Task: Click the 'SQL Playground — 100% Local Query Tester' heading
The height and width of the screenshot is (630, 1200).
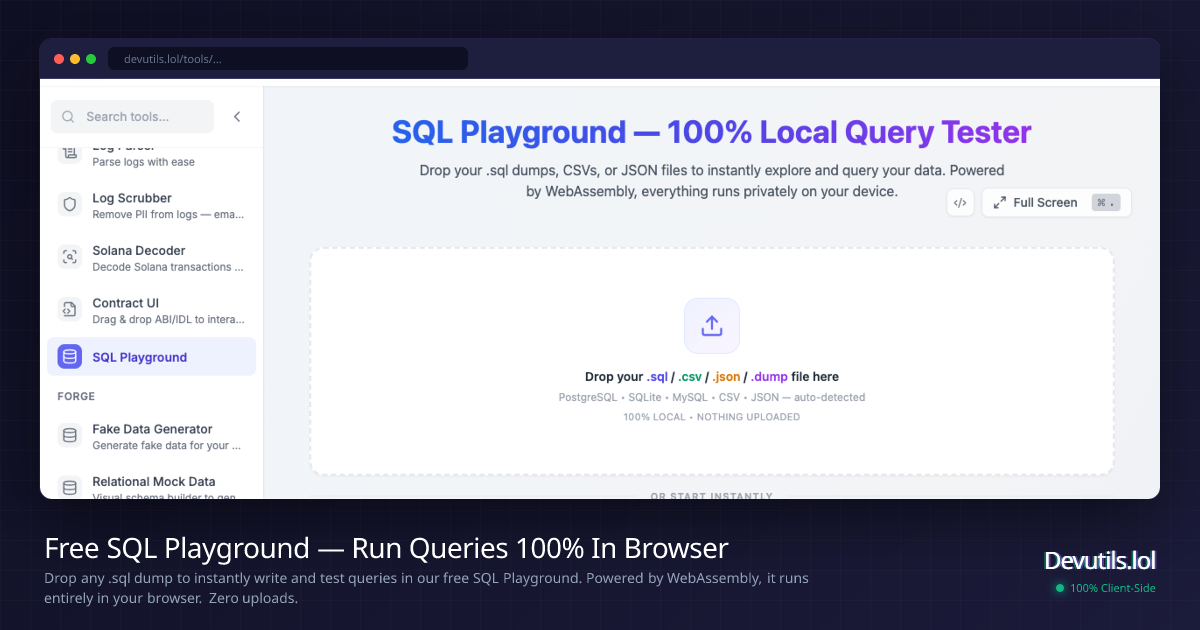Action: 712,132
